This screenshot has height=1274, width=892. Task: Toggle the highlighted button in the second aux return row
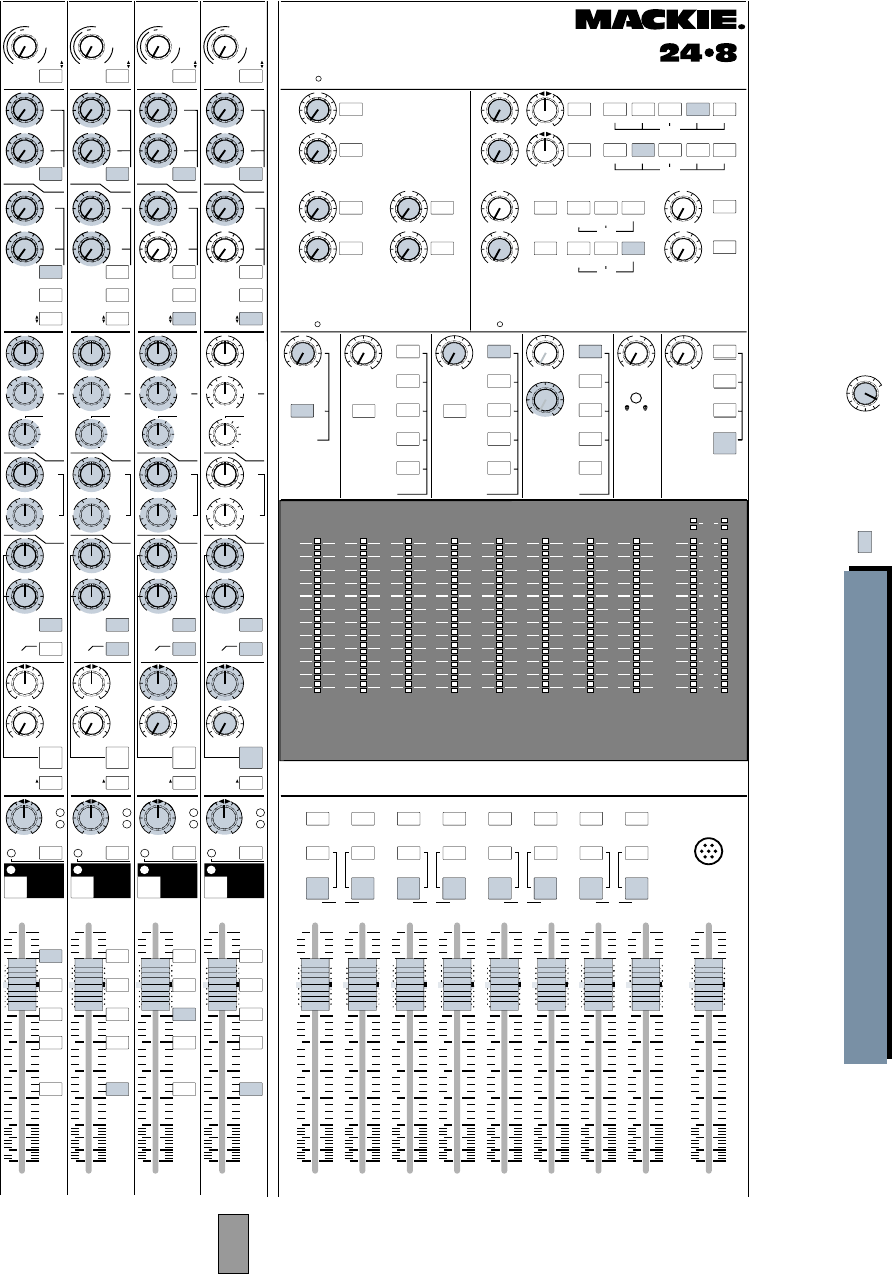(x=644, y=150)
